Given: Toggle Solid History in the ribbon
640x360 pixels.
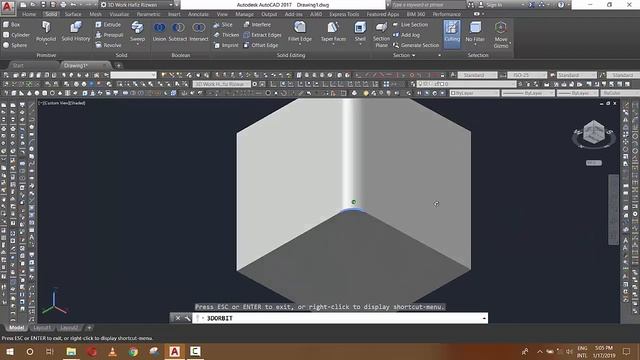Looking at the screenshot, I should [76, 32].
